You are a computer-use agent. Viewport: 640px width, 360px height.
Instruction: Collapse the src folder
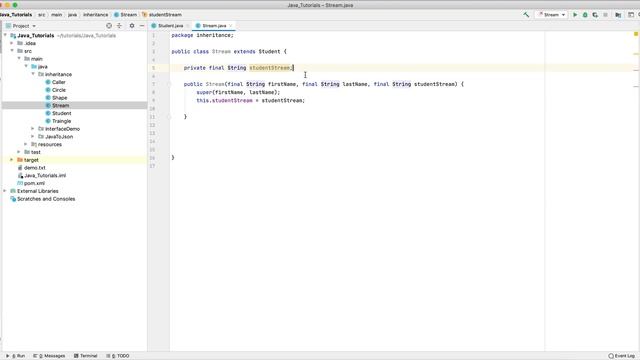[x=12, y=51]
